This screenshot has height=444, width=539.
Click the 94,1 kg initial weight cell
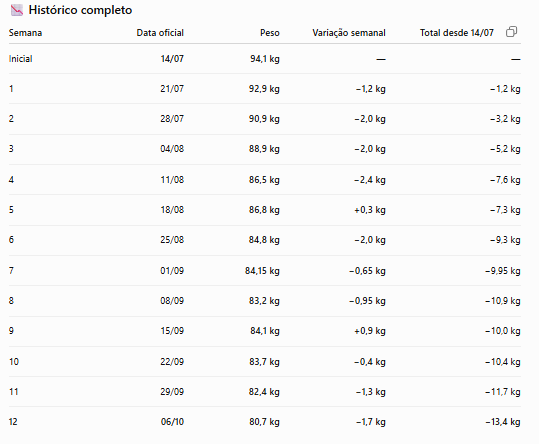[265, 59]
